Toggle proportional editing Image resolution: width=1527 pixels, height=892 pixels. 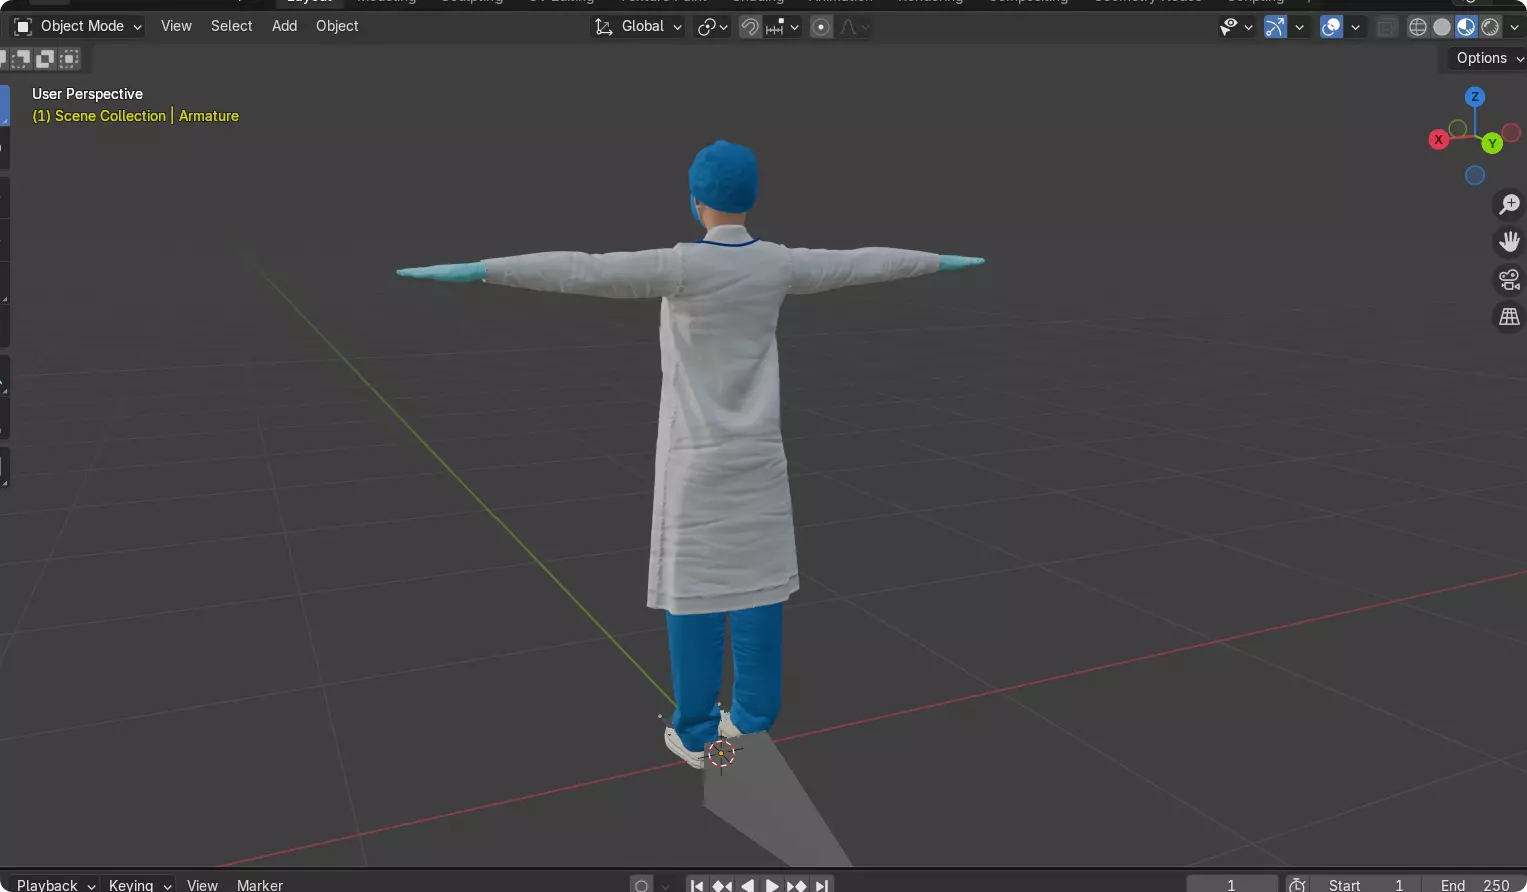821,27
